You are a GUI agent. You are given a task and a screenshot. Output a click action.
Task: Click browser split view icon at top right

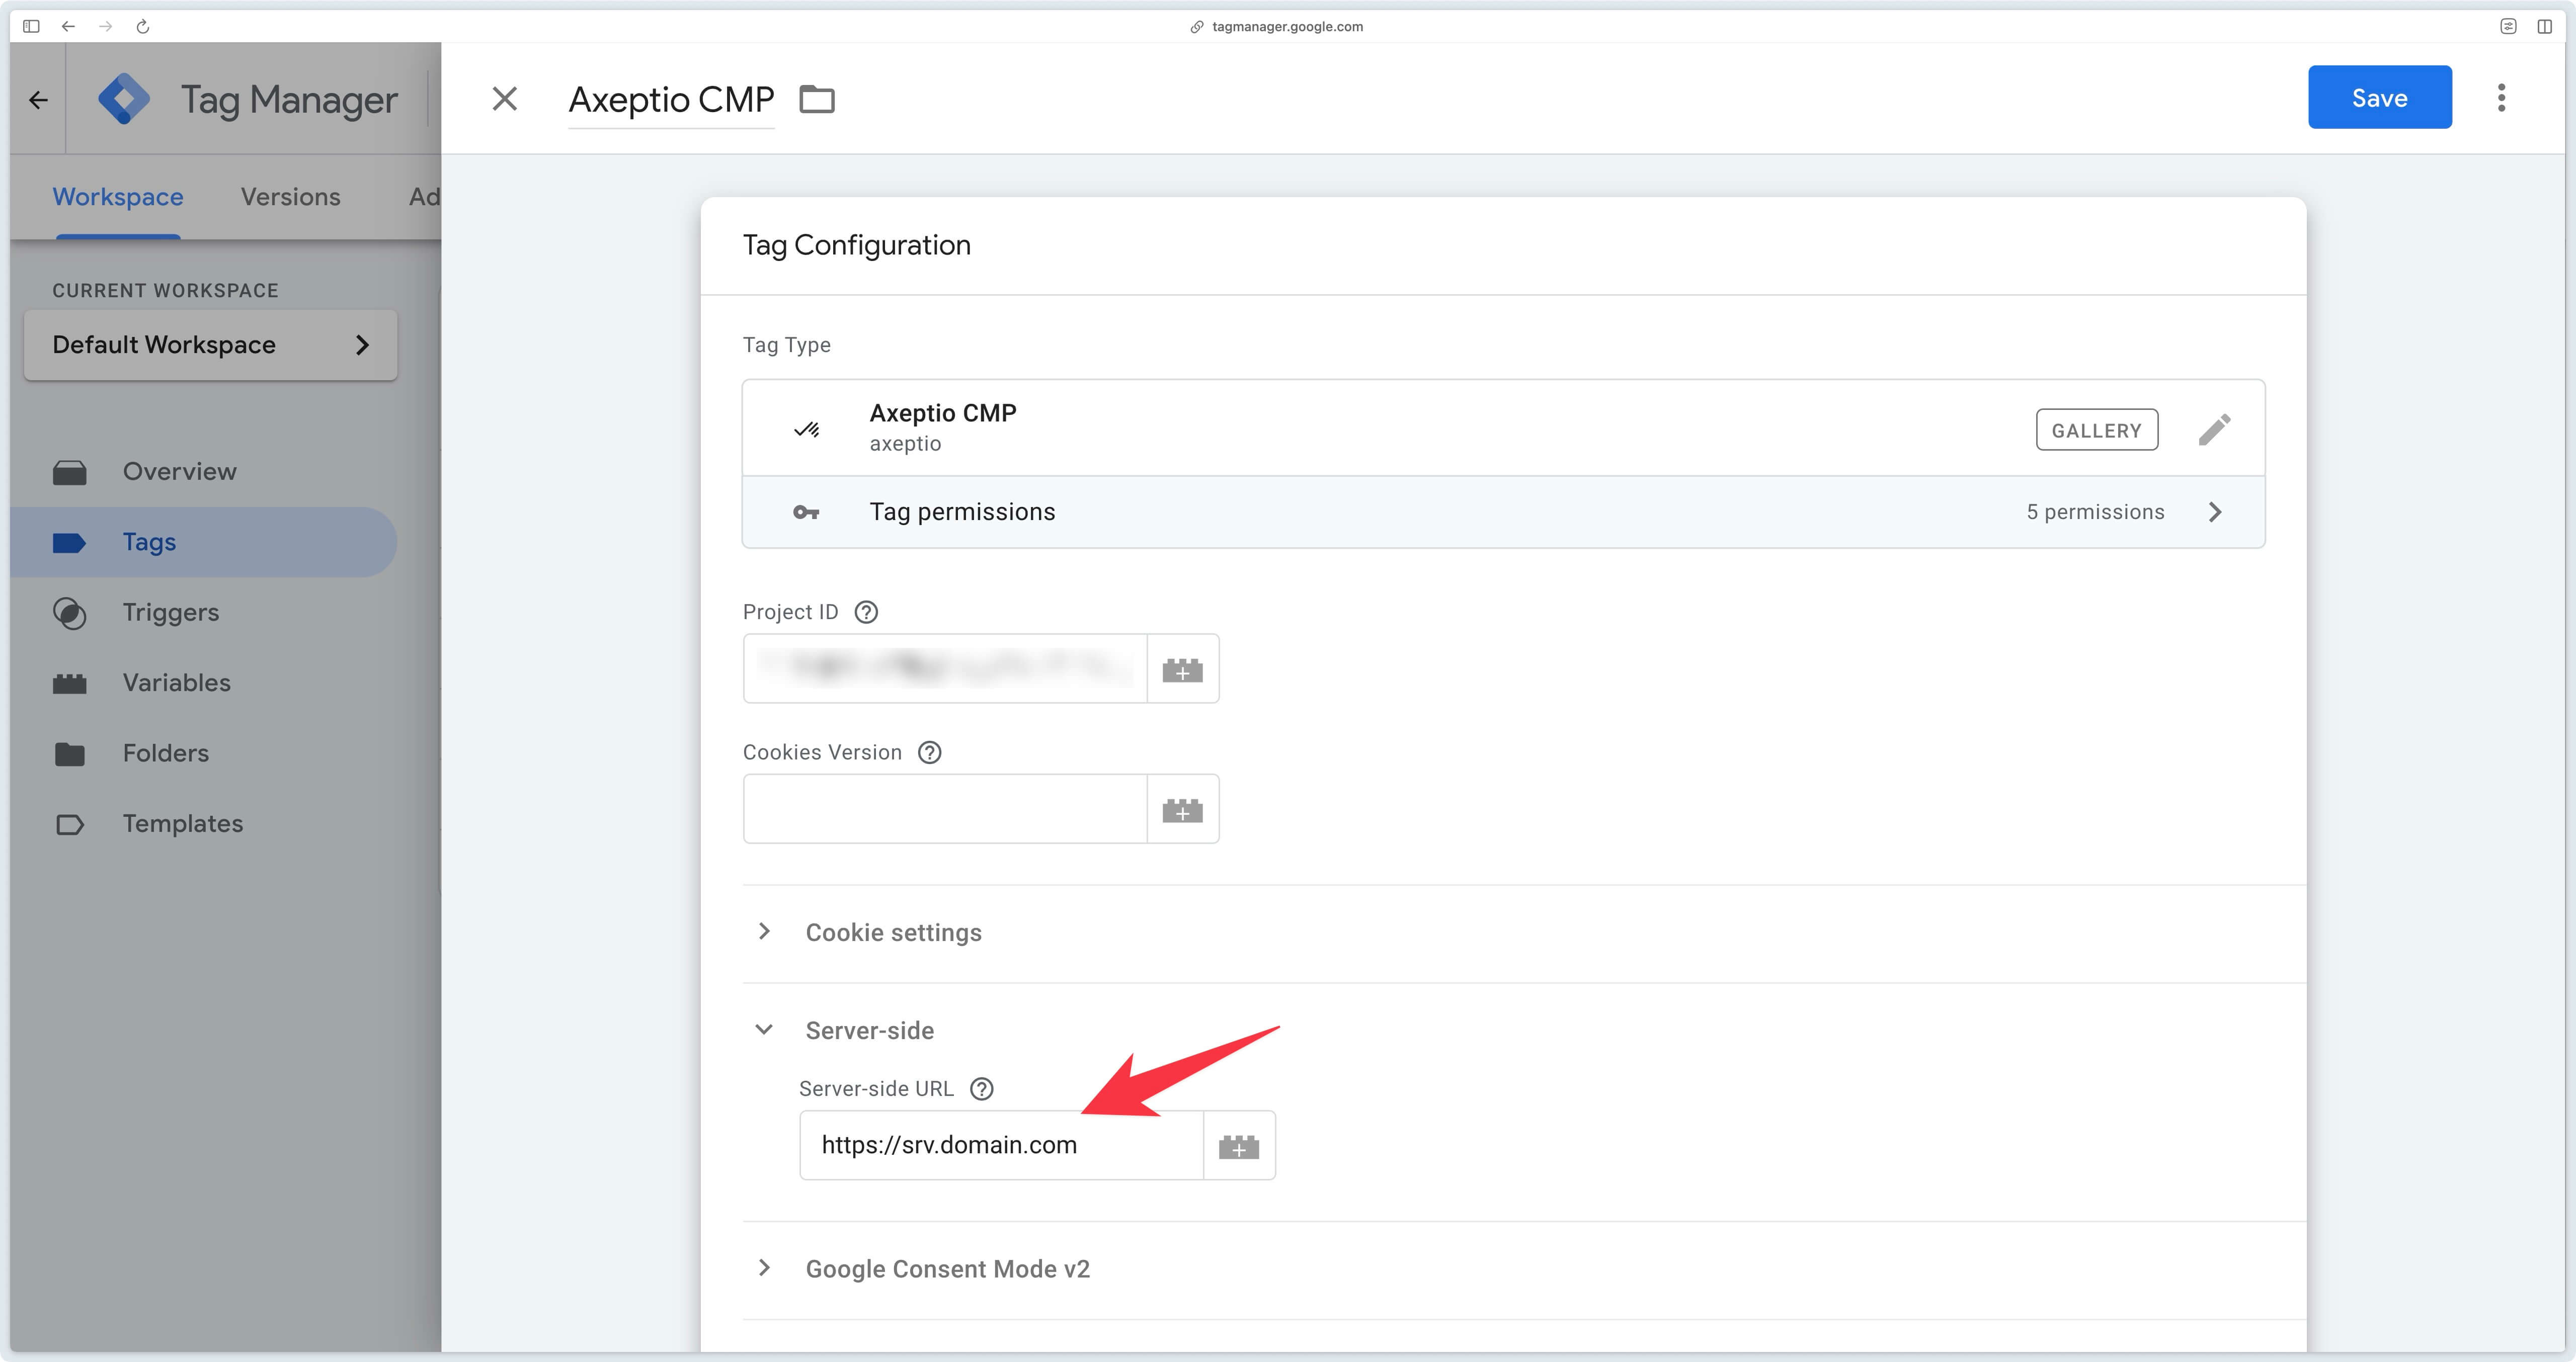click(2544, 26)
